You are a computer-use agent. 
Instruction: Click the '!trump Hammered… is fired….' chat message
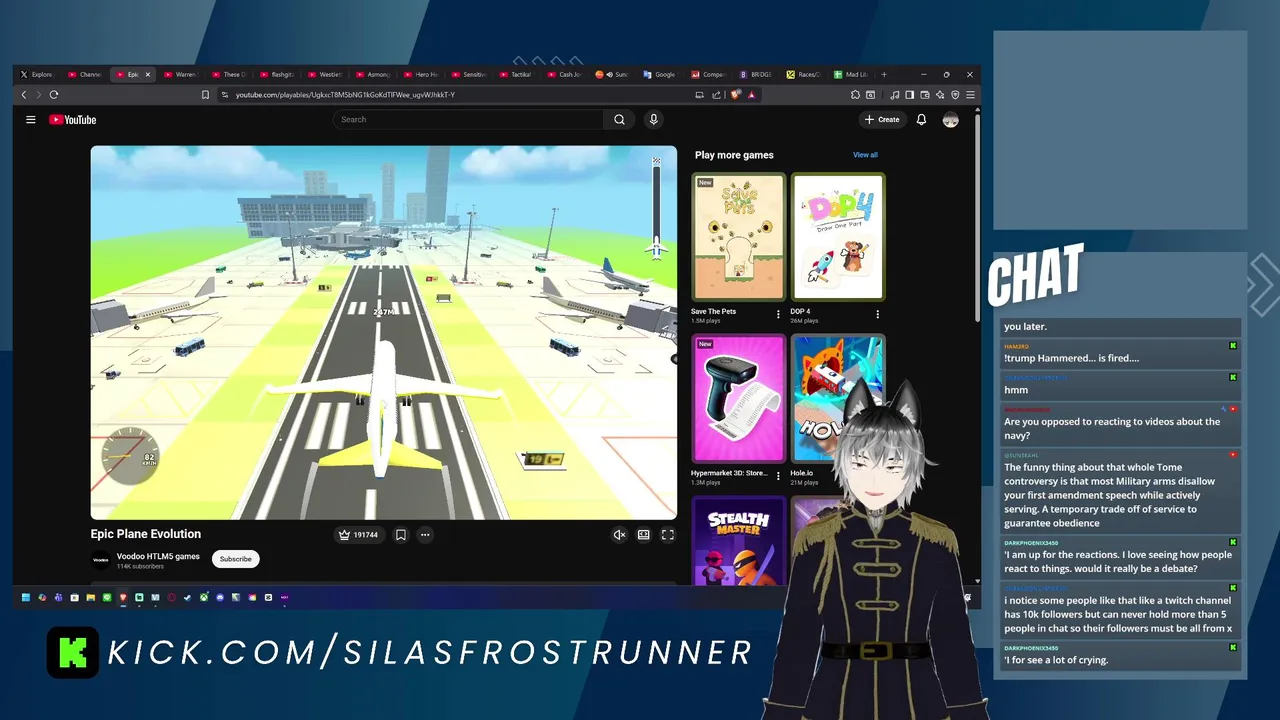coord(1121,353)
